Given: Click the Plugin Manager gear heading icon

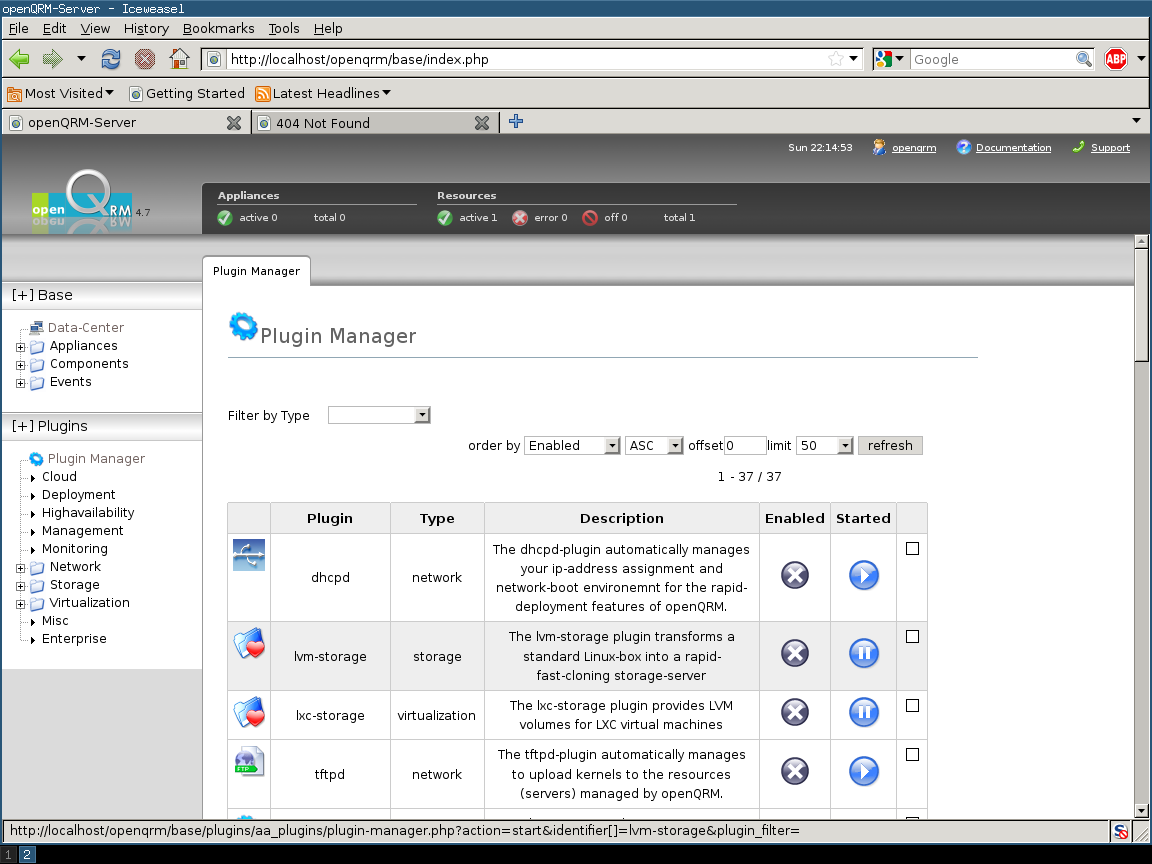Looking at the screenshot, I should pyautogui.click(x=243, y=327).
